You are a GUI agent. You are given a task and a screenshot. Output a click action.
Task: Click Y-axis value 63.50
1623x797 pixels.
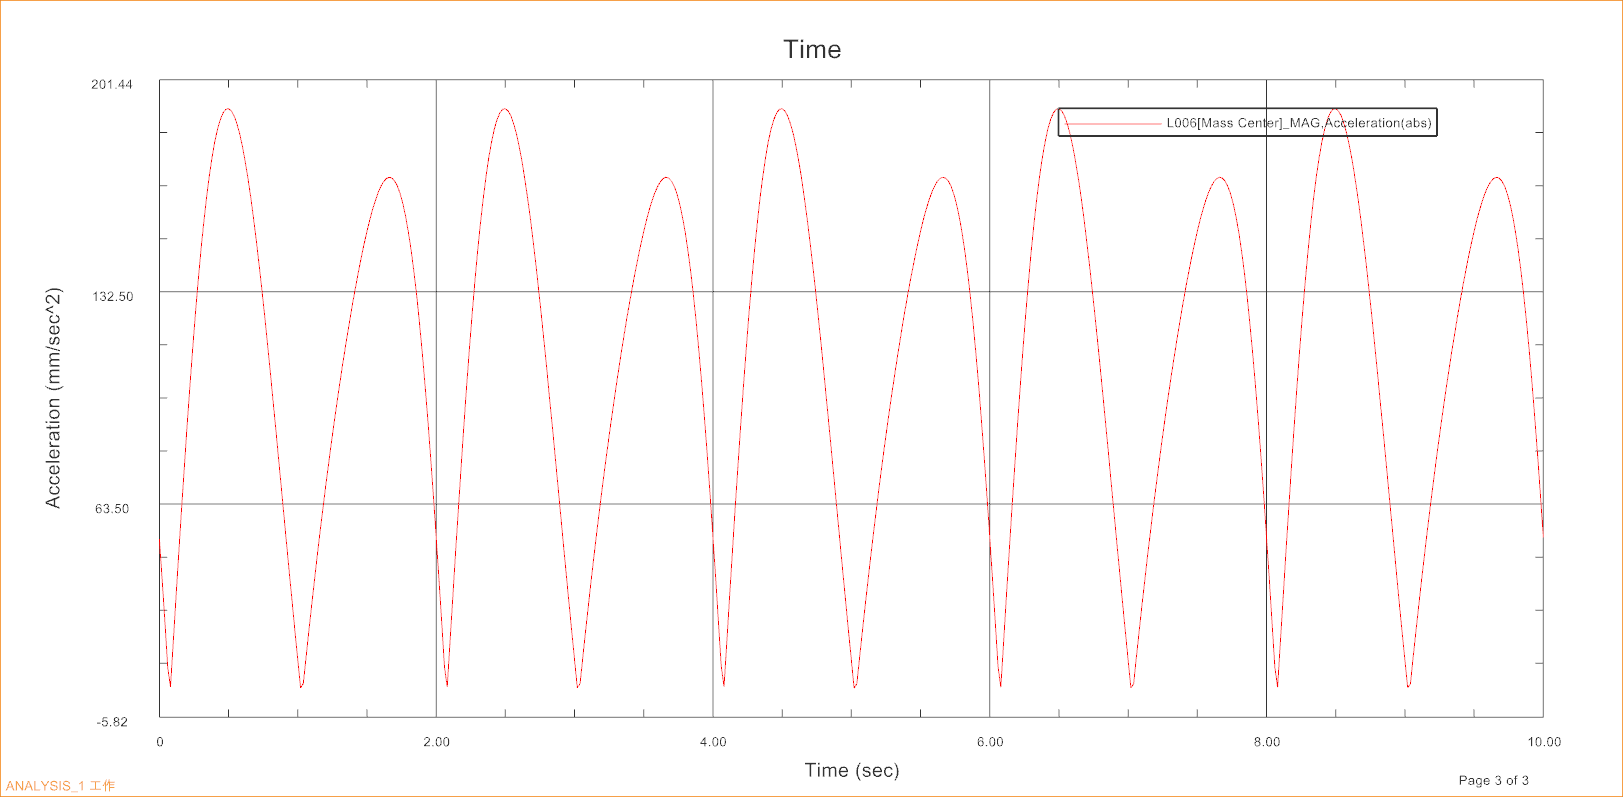pyautogui.click(x=112, y=508)
